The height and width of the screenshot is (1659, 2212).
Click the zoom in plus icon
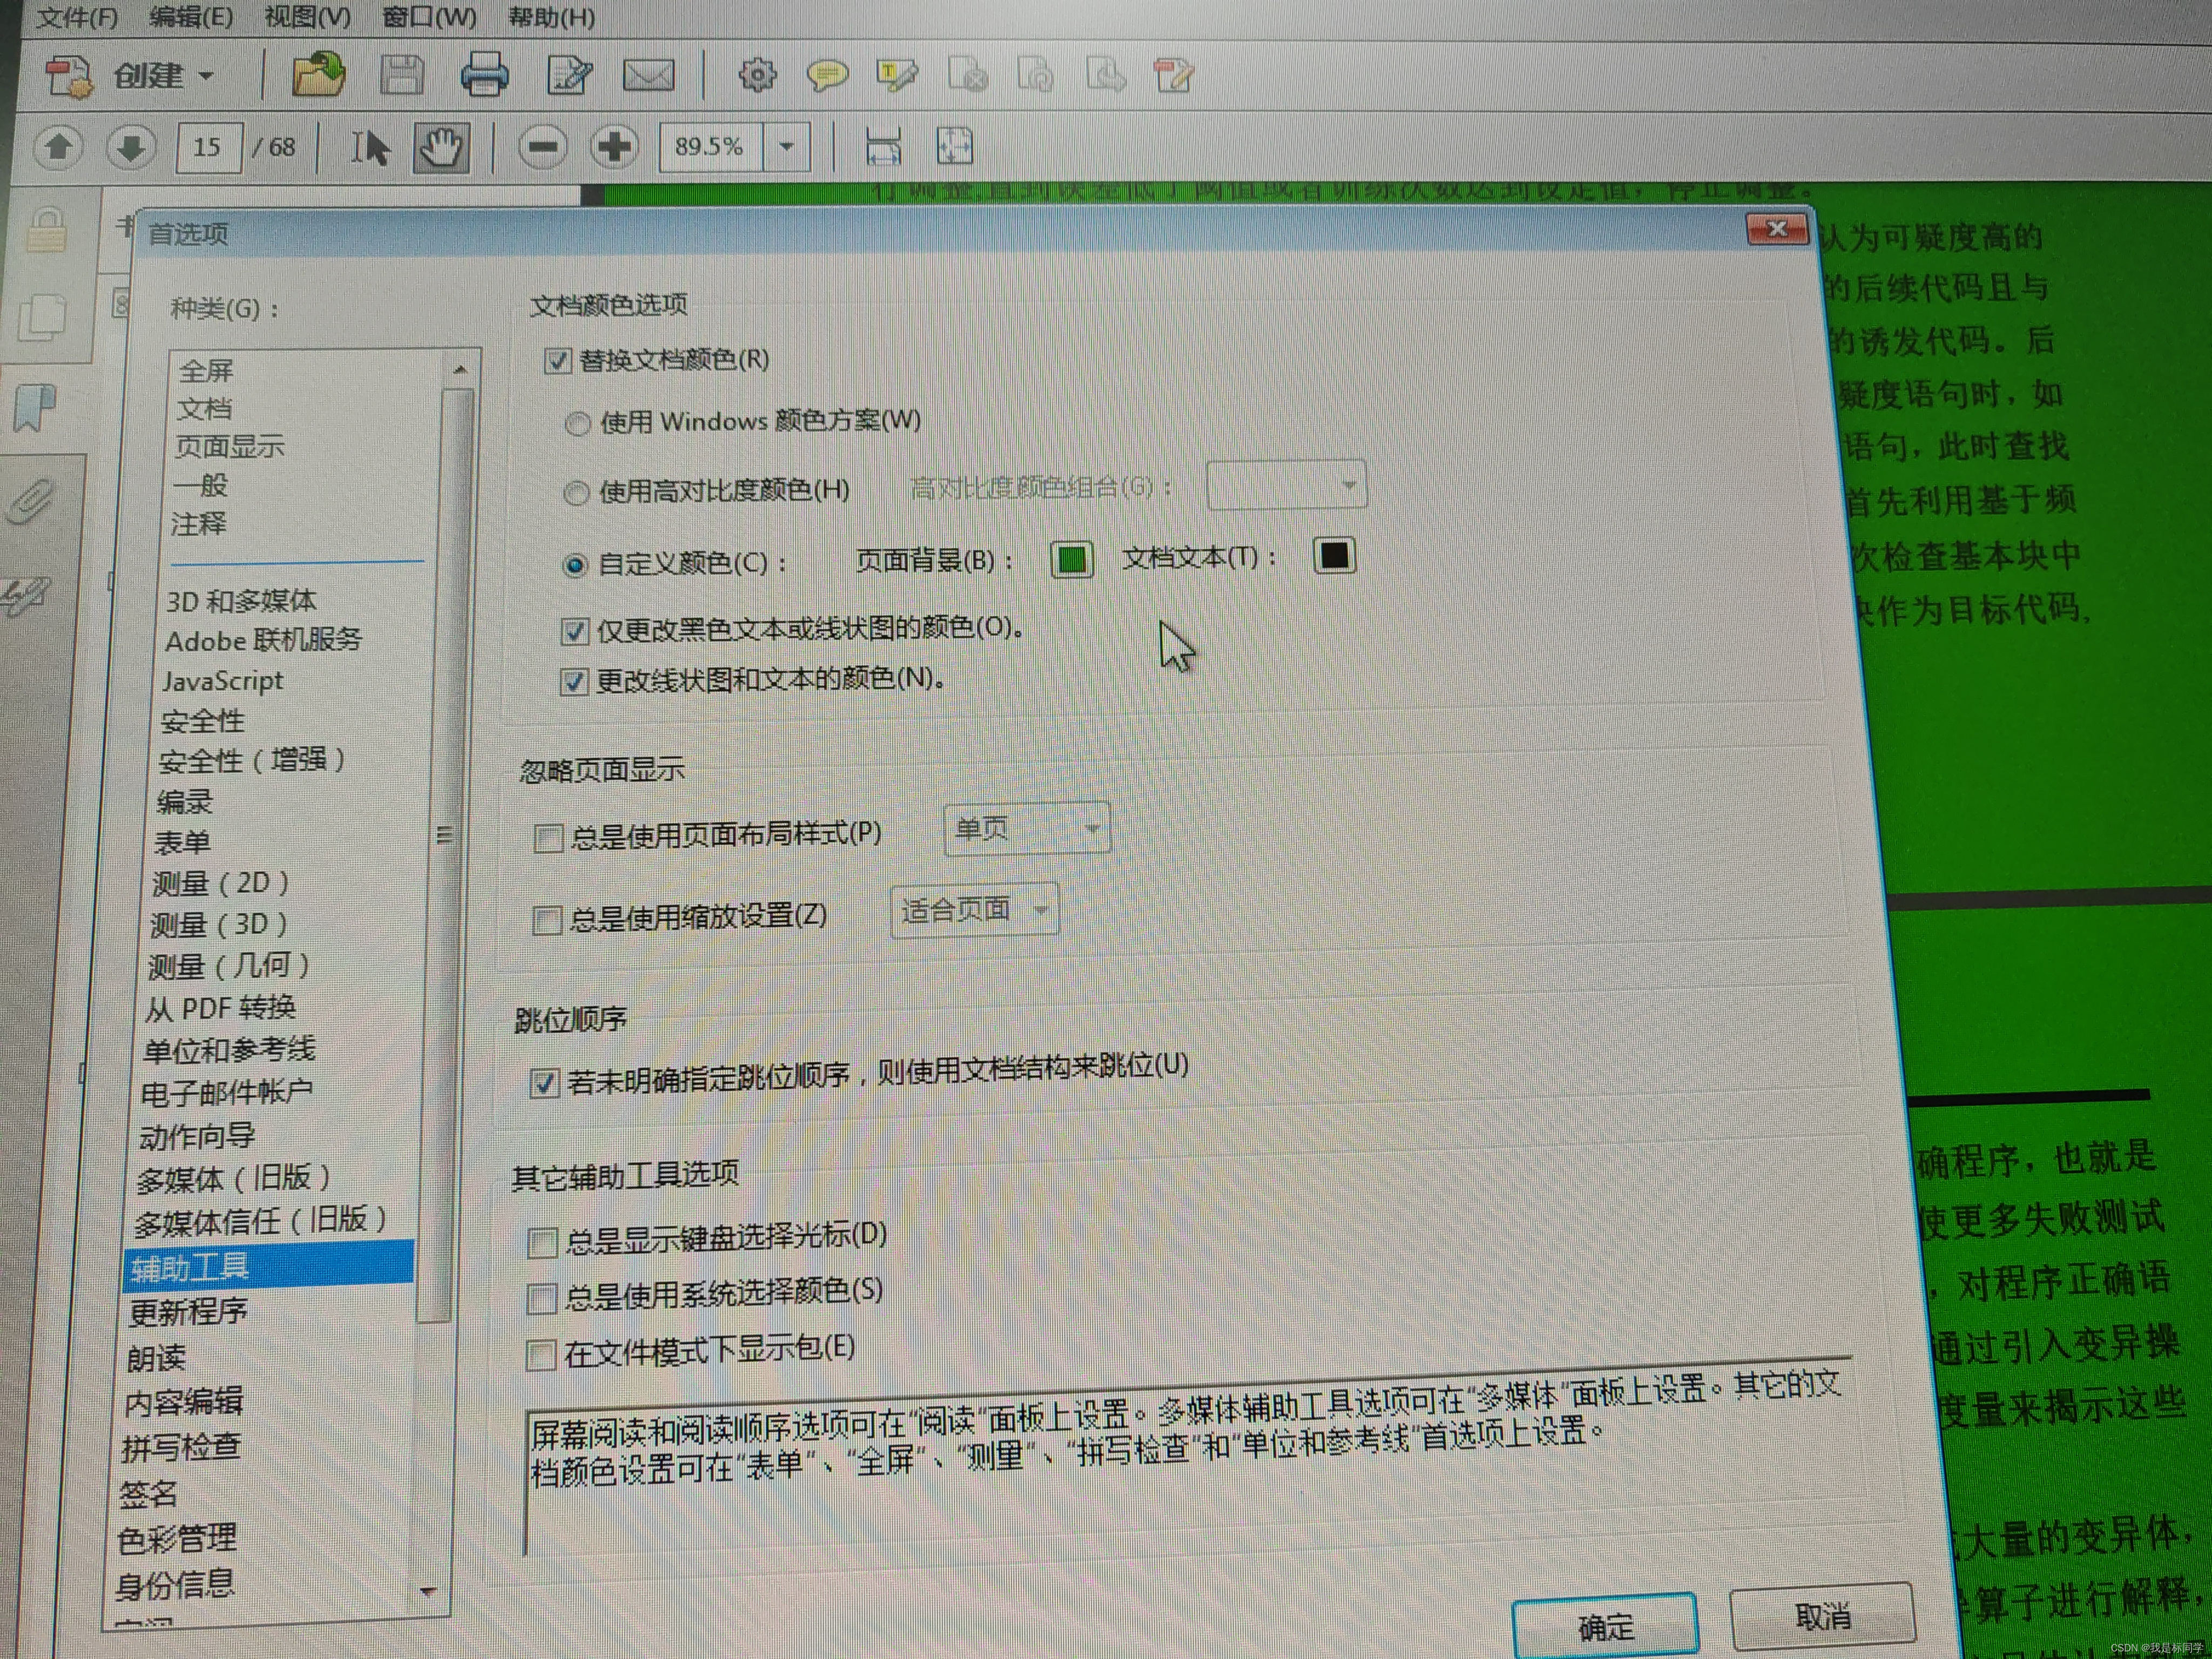click(614, 148)
